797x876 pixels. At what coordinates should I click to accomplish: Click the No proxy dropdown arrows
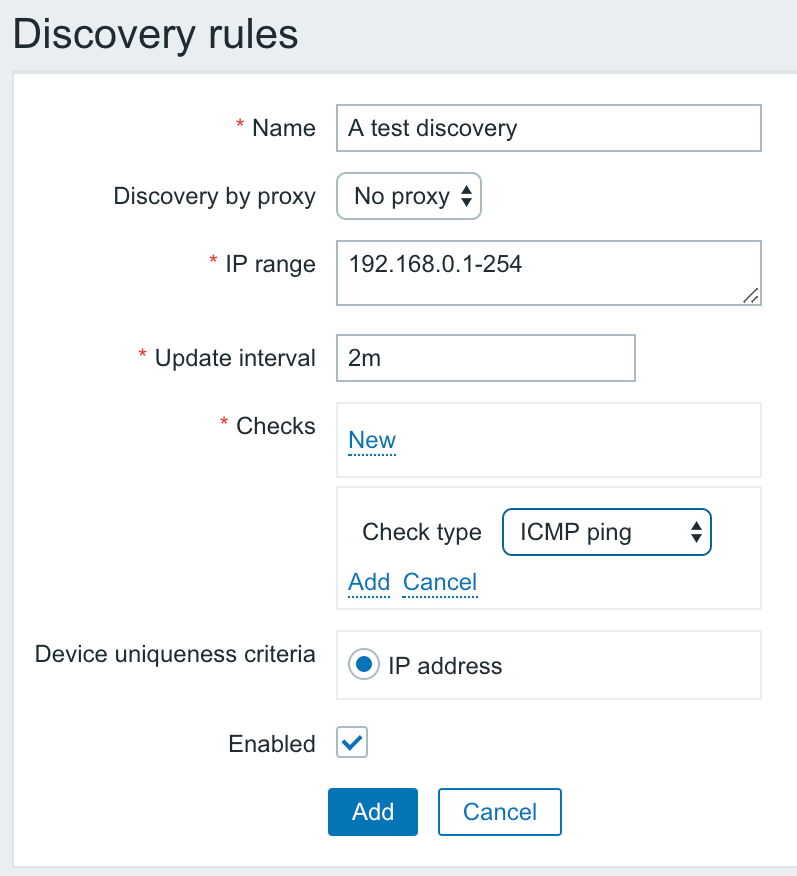[466, 196]
